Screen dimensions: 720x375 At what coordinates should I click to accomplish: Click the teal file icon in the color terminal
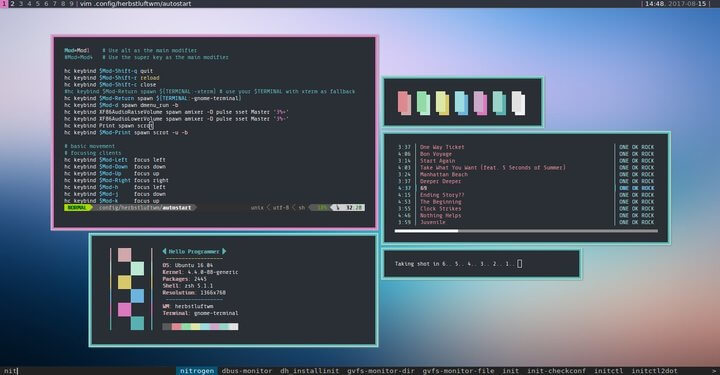pos(499,103)
